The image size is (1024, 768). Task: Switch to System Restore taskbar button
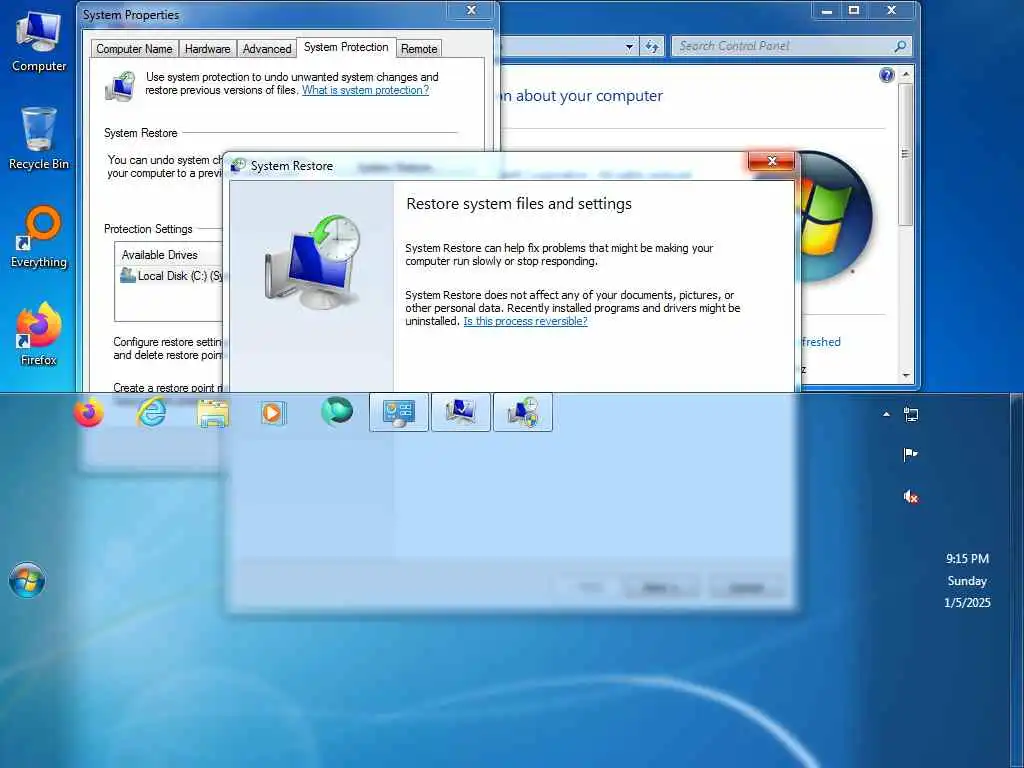tap(522, 412)
